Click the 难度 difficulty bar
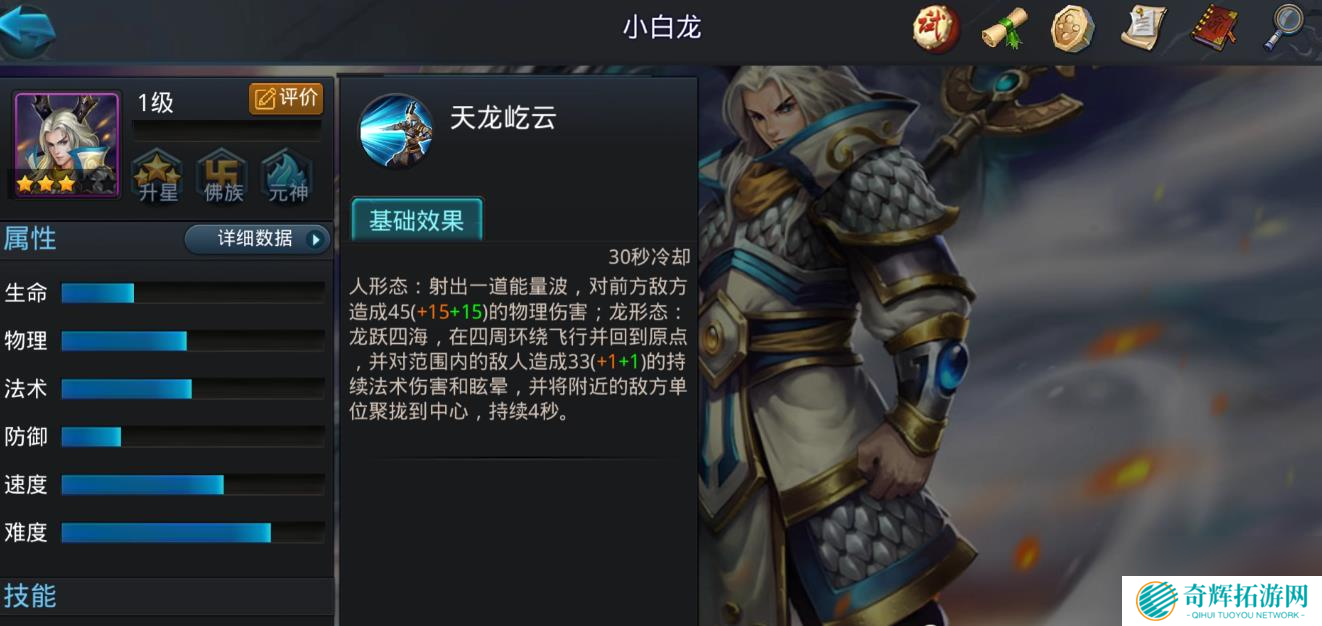Screen dimensions: 1322x626 tap(193, 532)
